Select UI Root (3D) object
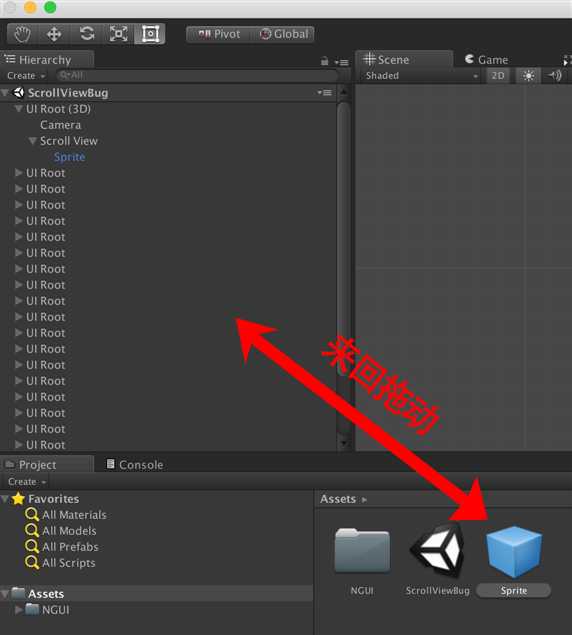 (58, 109)
